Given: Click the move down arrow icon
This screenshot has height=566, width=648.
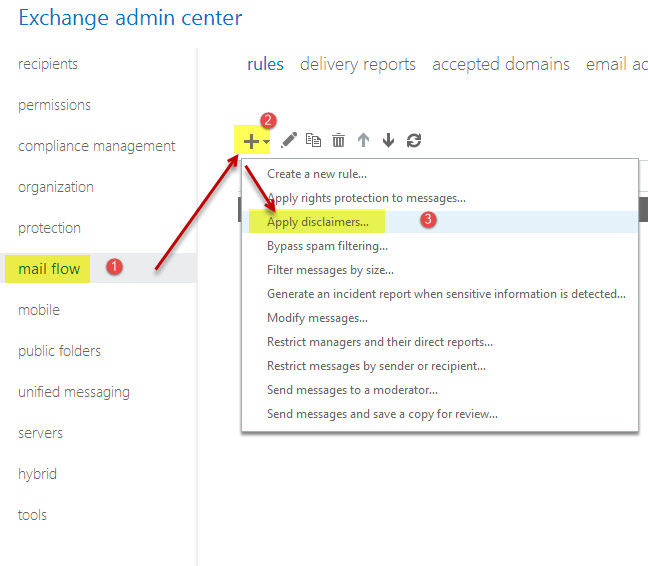Looking at the screenshot, I should (388, 140).
